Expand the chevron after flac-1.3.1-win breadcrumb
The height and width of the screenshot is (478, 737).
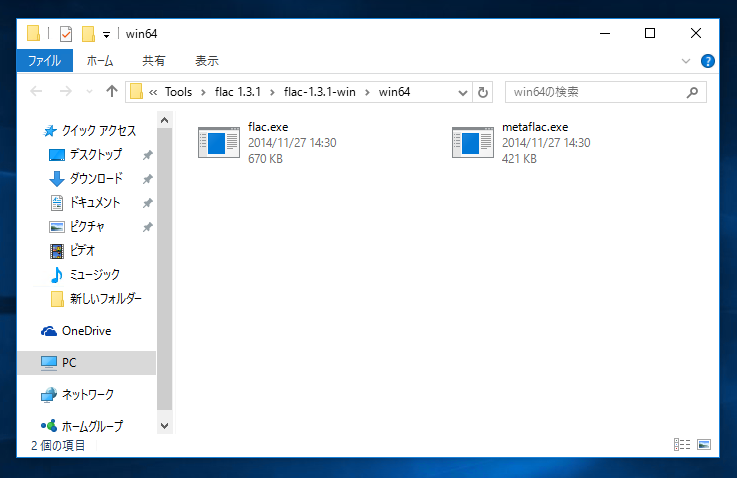[367, 92]
